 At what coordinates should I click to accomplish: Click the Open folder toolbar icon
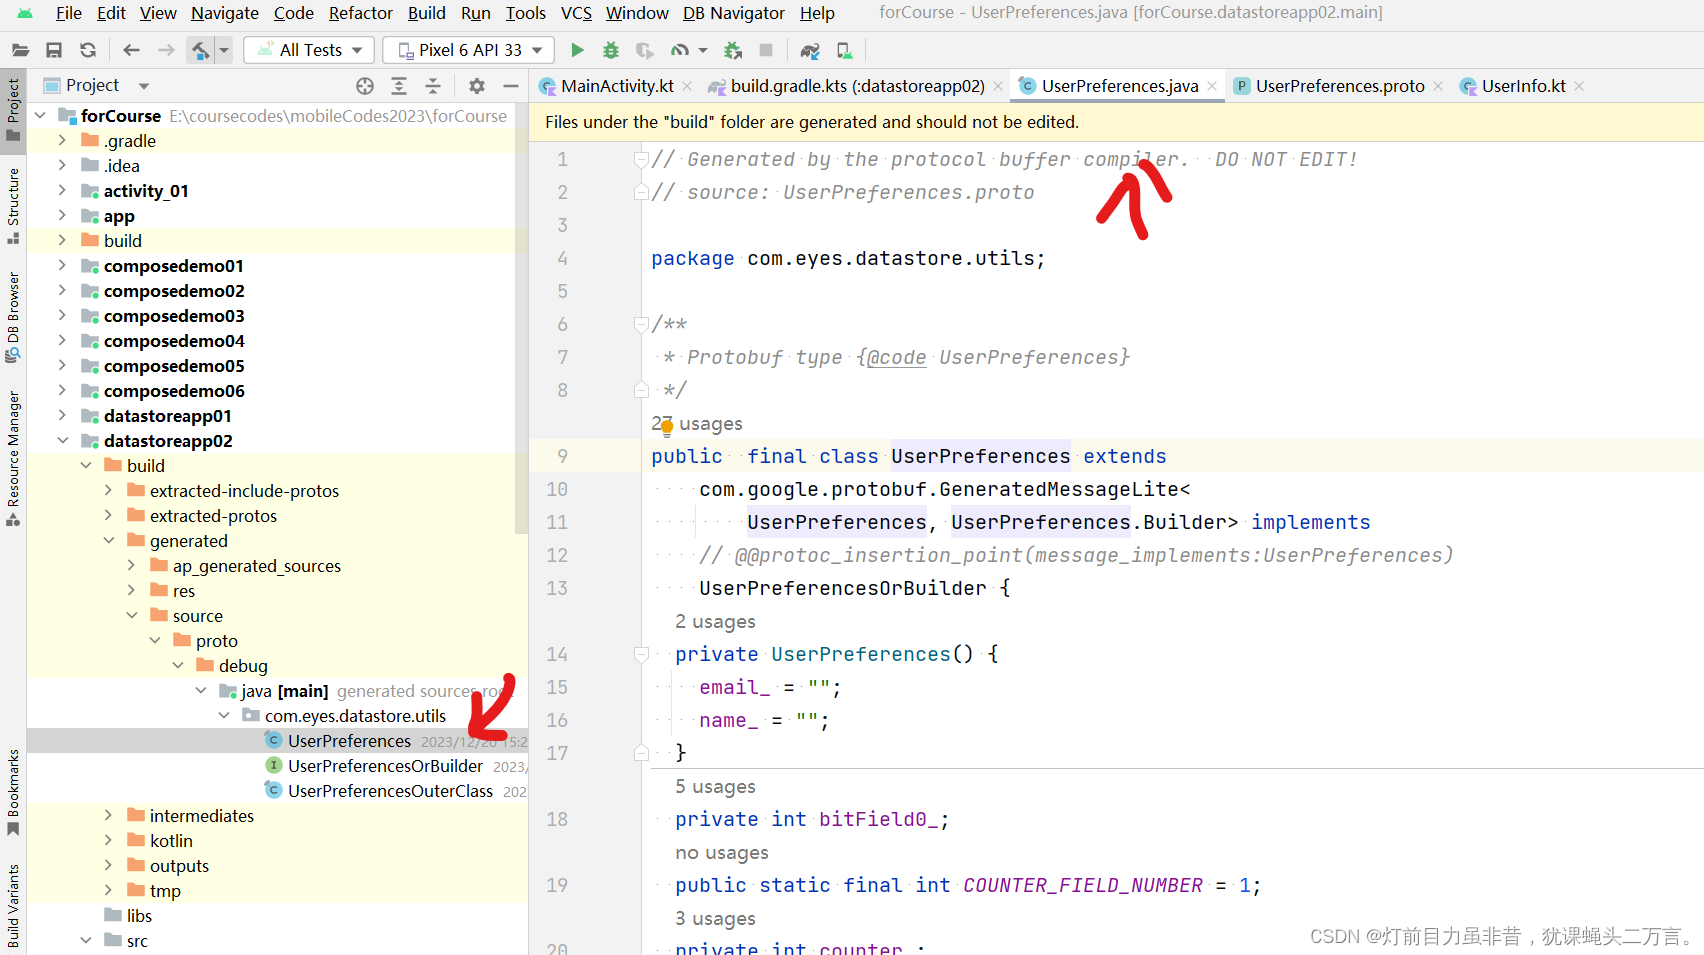(20, 50)
